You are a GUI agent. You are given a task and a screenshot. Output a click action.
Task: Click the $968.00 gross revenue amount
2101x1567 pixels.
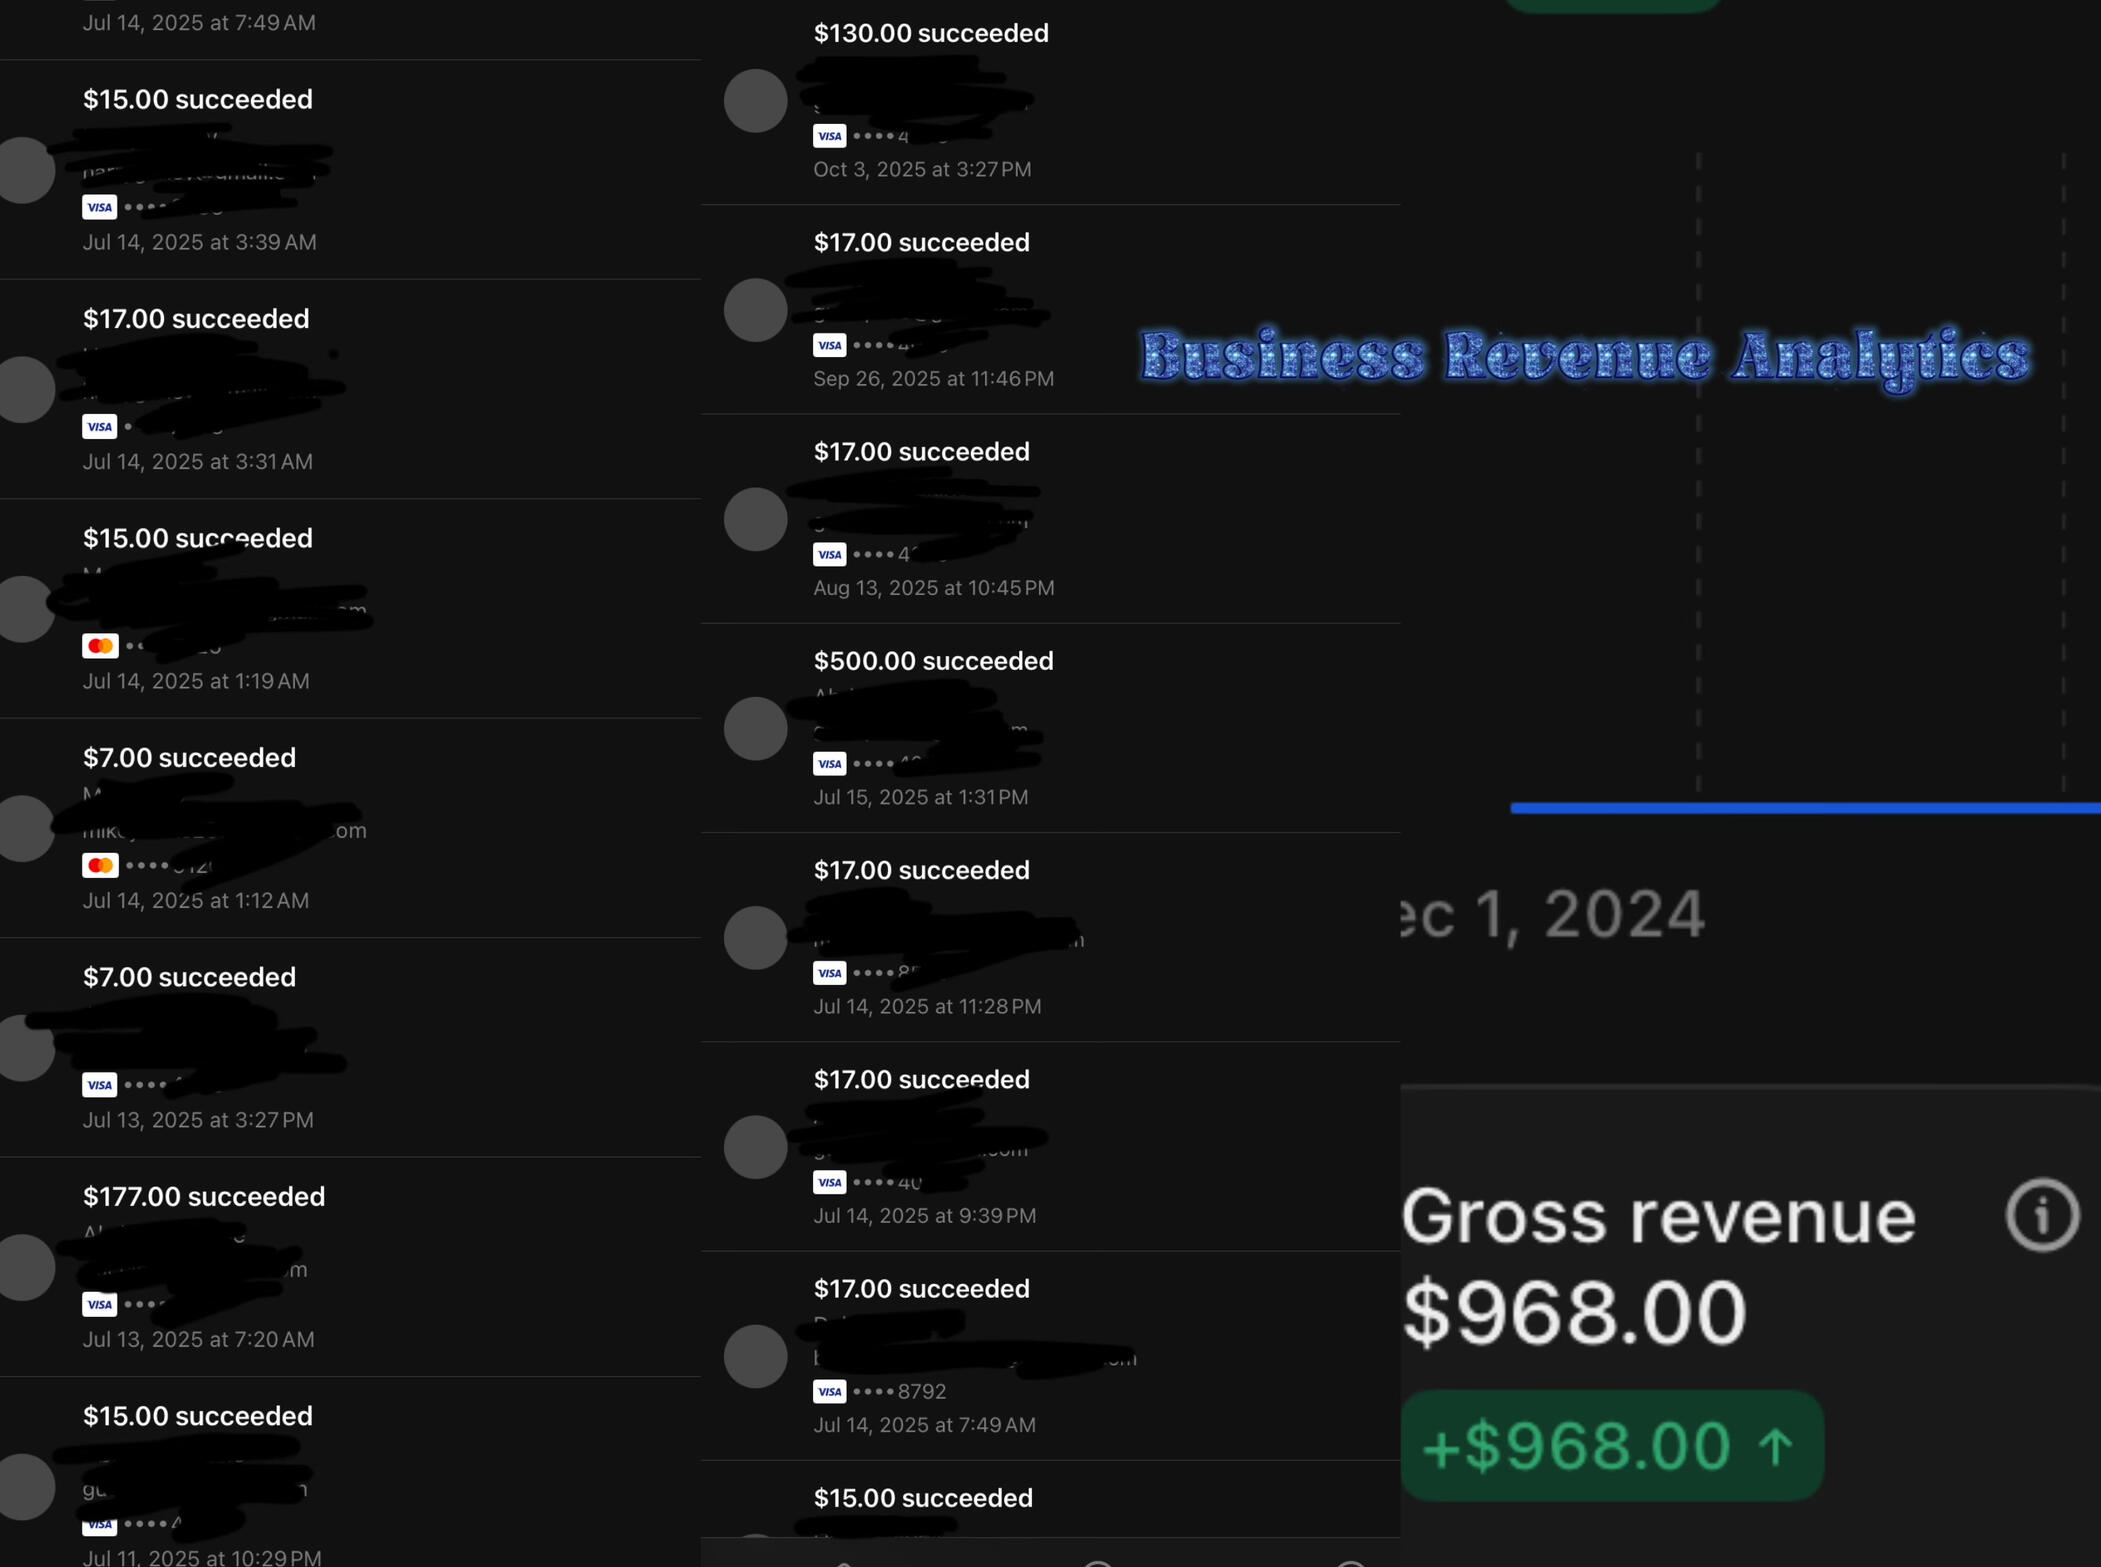[1574, 1312]
